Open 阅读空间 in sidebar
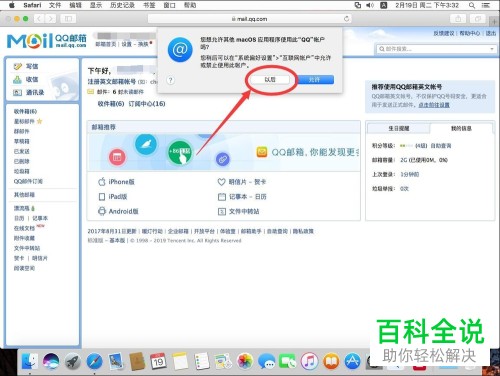The image size is (500, 376). (x=24, y=268)
